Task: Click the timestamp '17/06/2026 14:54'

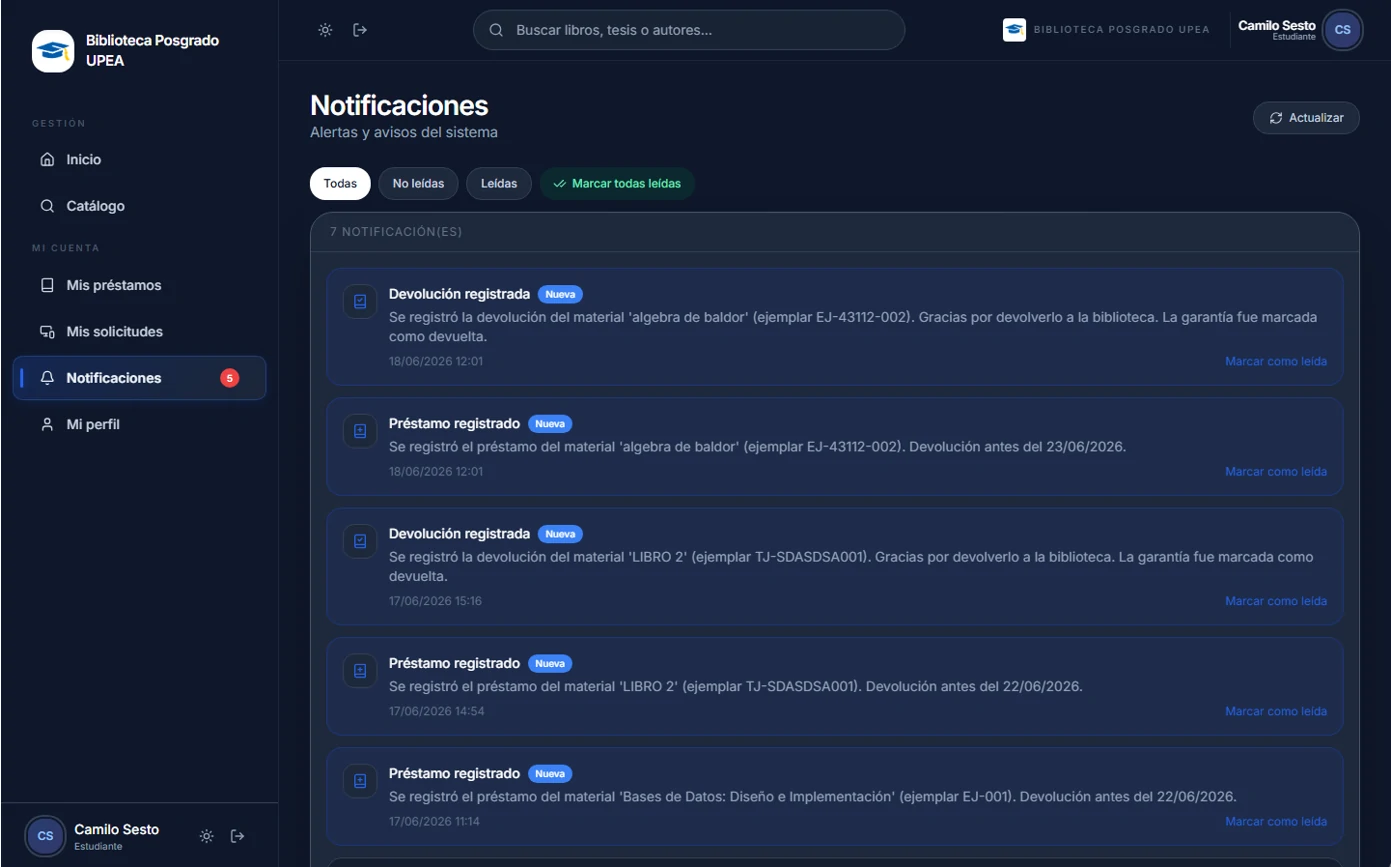Action: point(437,711)
